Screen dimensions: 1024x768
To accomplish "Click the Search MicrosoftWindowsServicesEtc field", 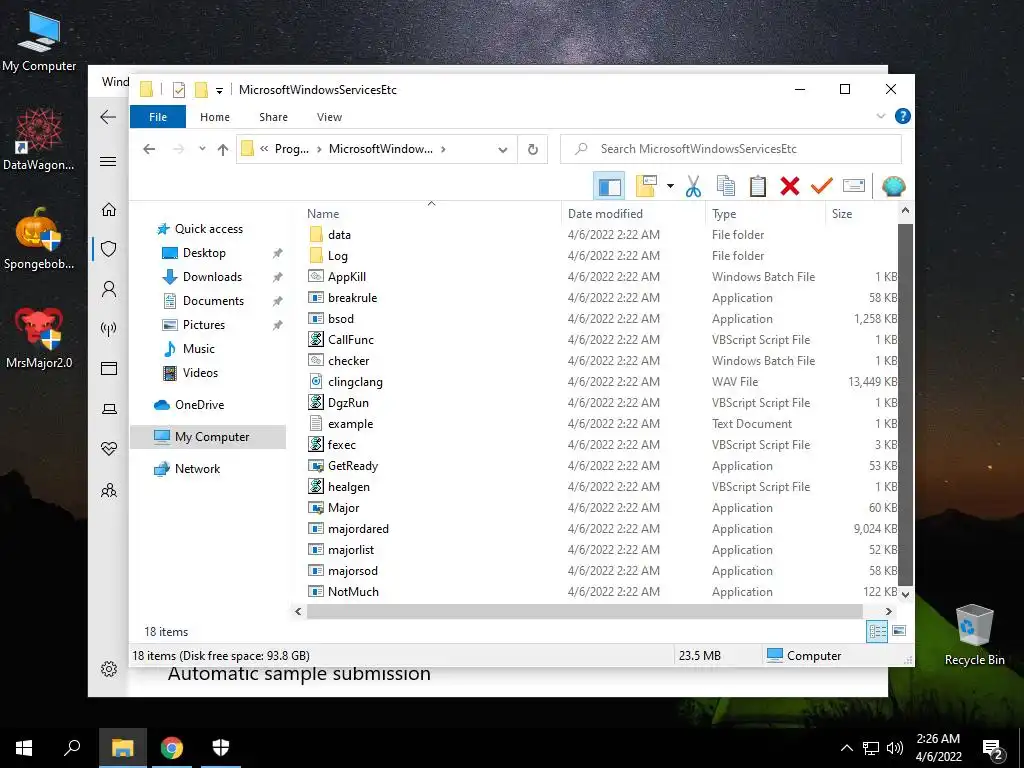I will coord(731,149).
